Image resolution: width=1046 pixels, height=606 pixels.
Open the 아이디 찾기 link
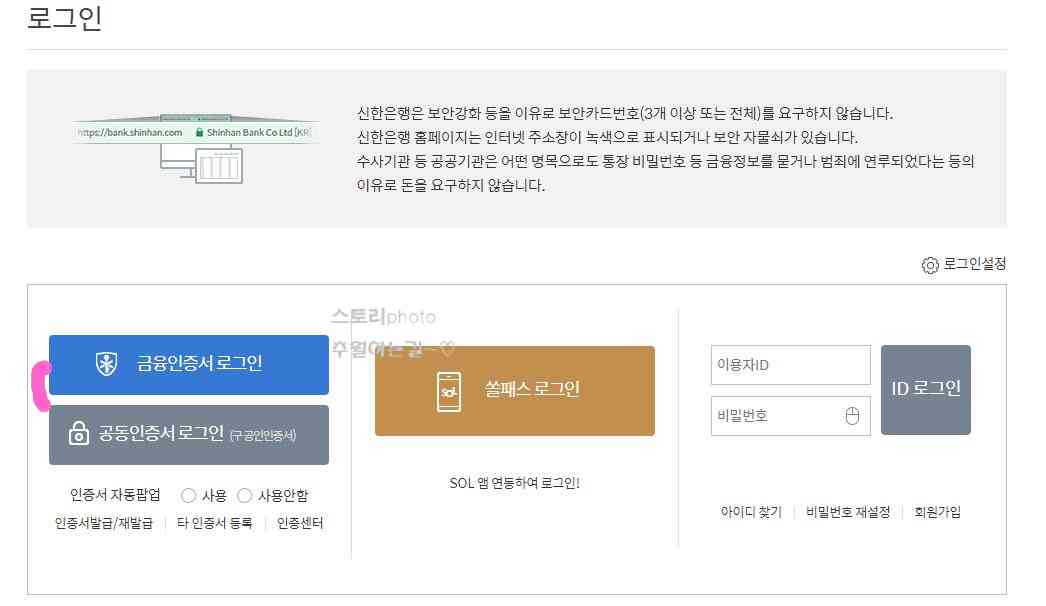tap(751, 512)
